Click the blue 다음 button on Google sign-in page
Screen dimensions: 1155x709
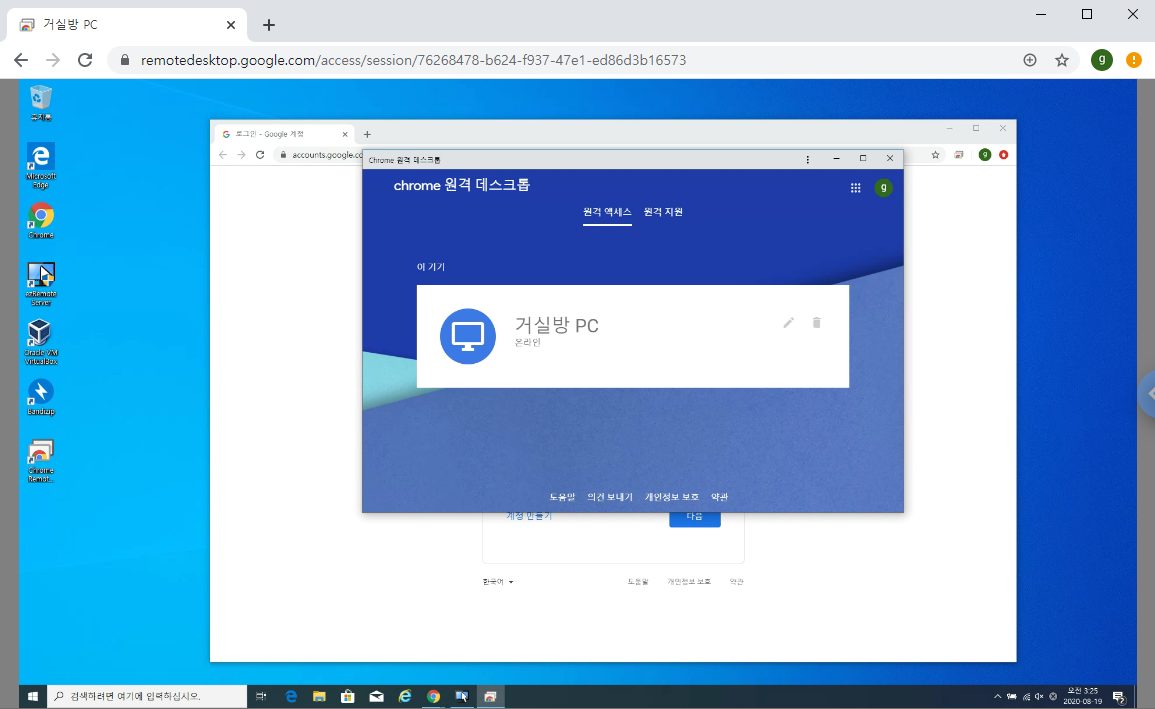point(695,519)
